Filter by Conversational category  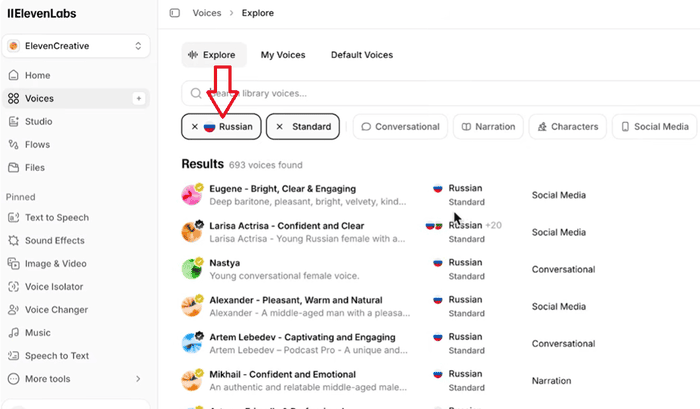coord(400,127)
